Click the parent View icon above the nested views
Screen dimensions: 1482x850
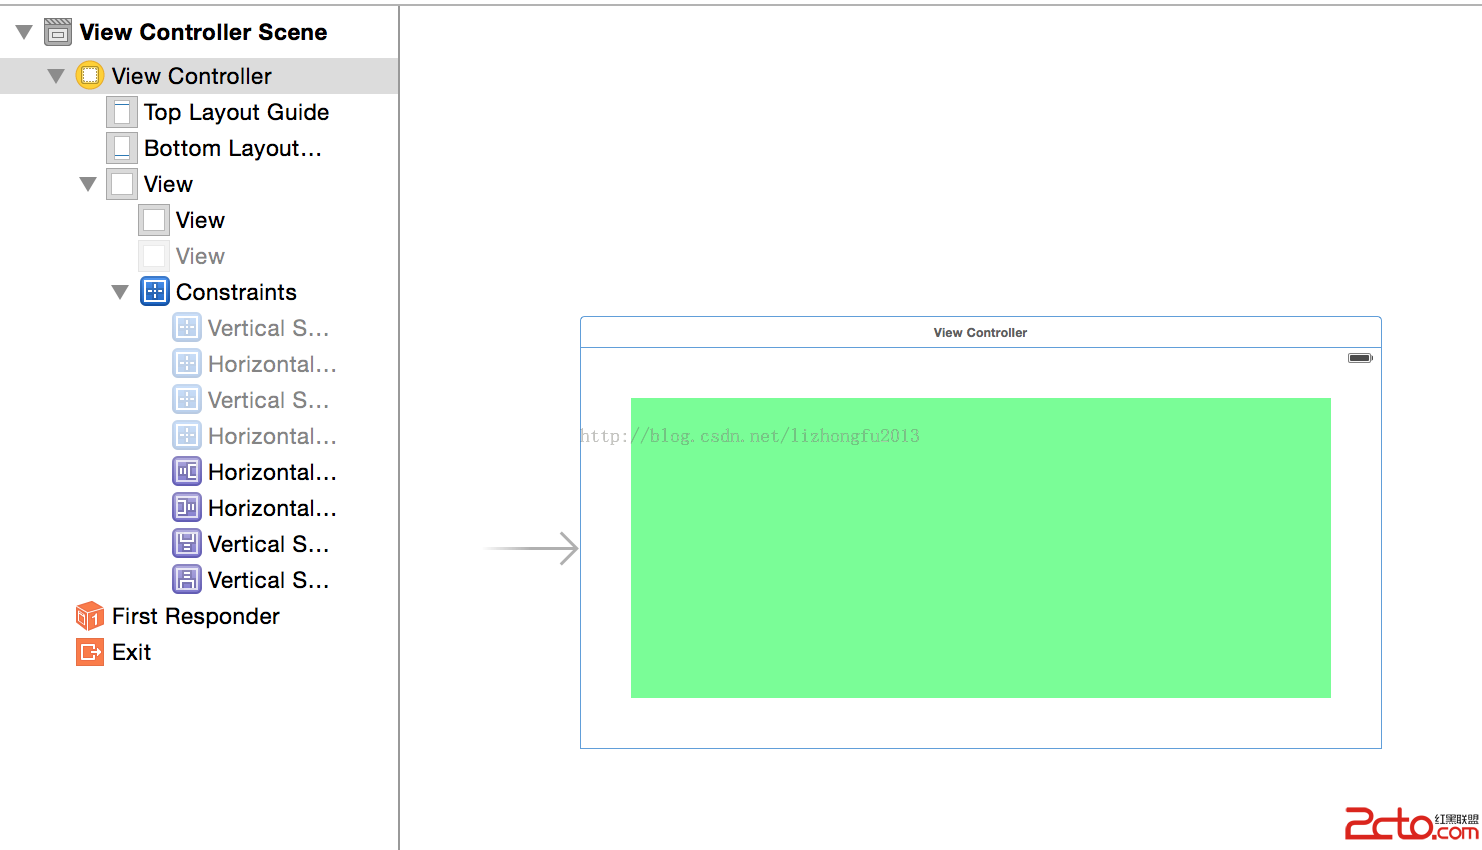122,184
